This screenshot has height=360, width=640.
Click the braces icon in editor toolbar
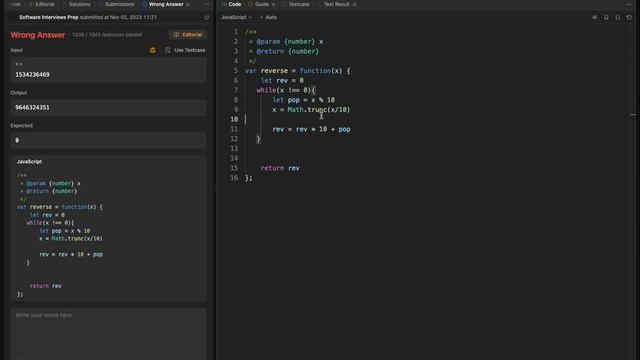tap(618, 18)
